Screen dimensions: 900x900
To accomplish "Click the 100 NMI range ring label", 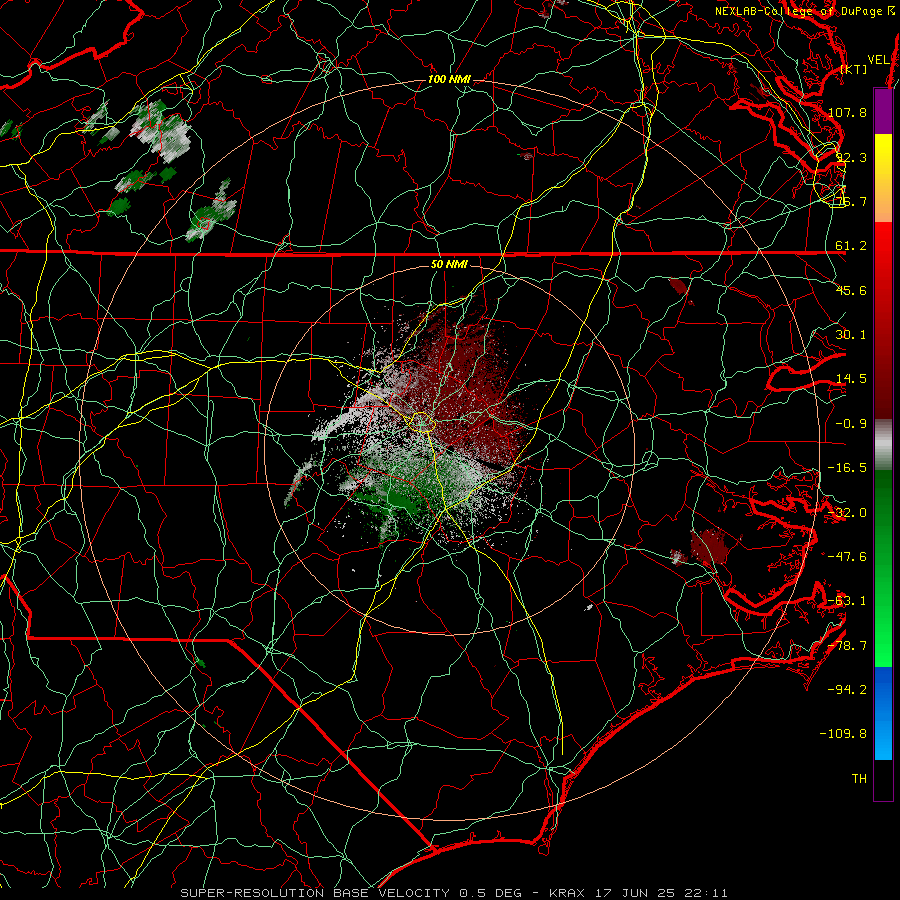I will tap(449, 79).
